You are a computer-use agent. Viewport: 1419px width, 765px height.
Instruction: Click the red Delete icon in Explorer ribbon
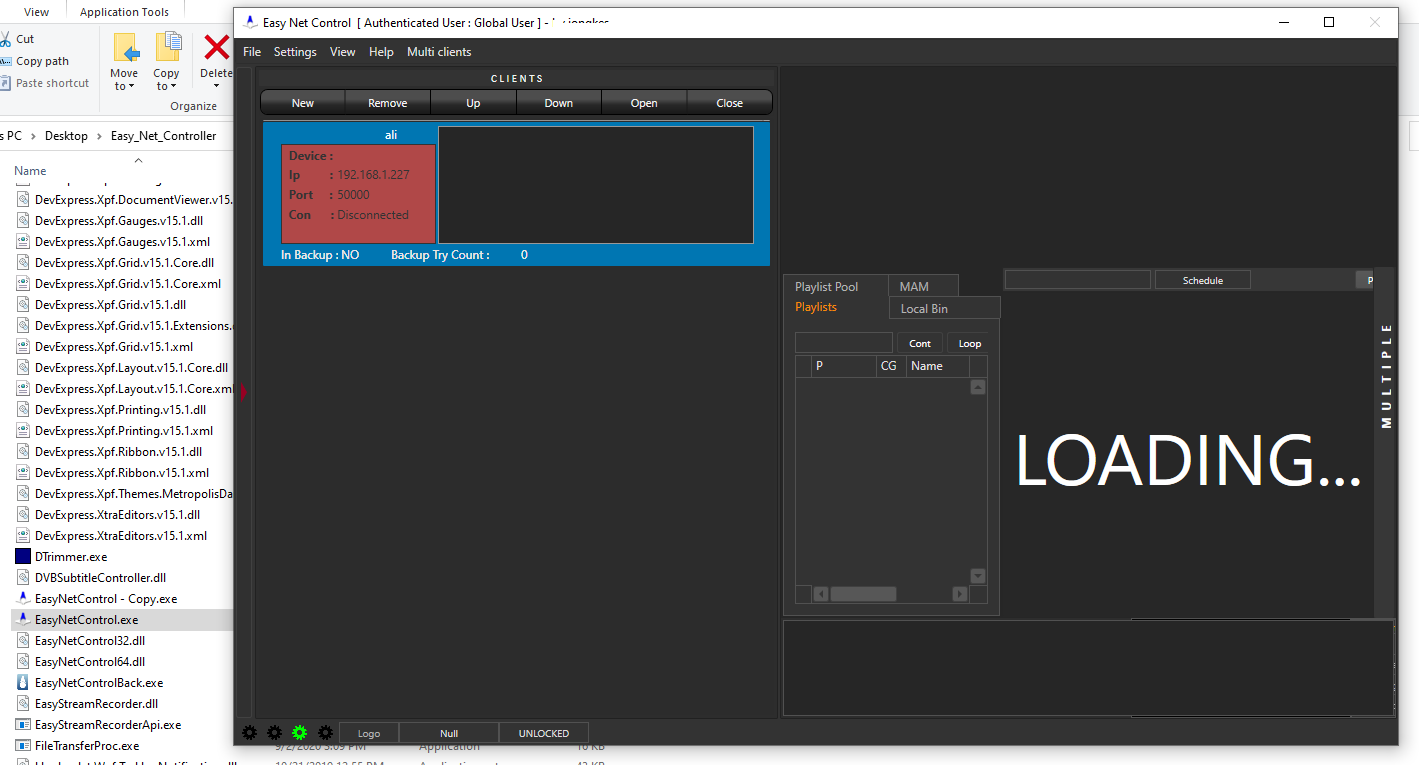216,47
